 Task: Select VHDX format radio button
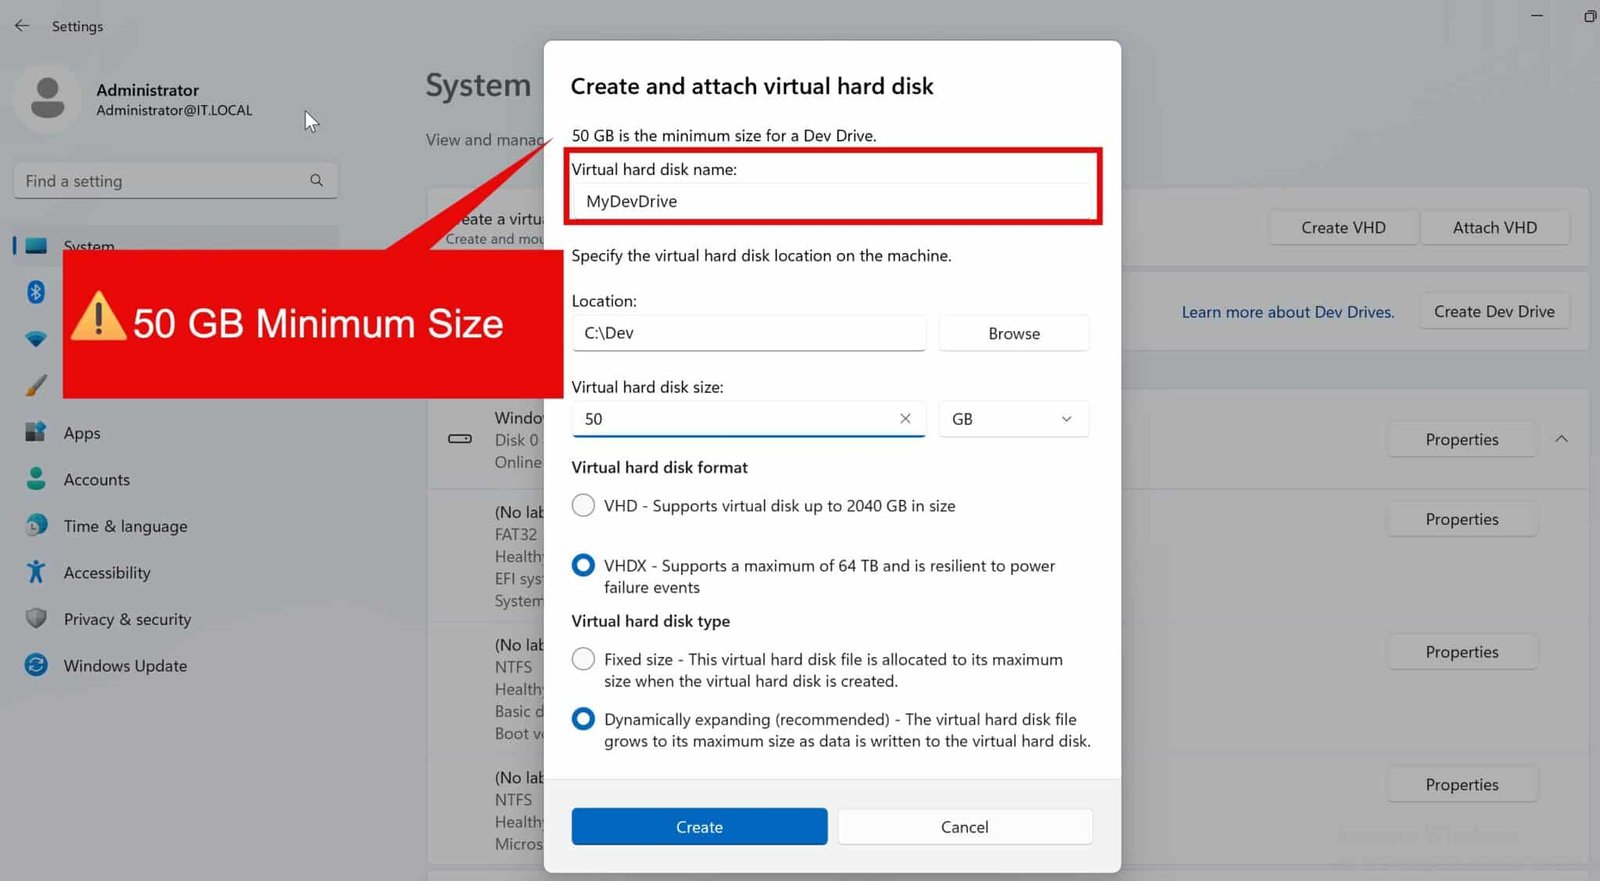coord(583,565)
